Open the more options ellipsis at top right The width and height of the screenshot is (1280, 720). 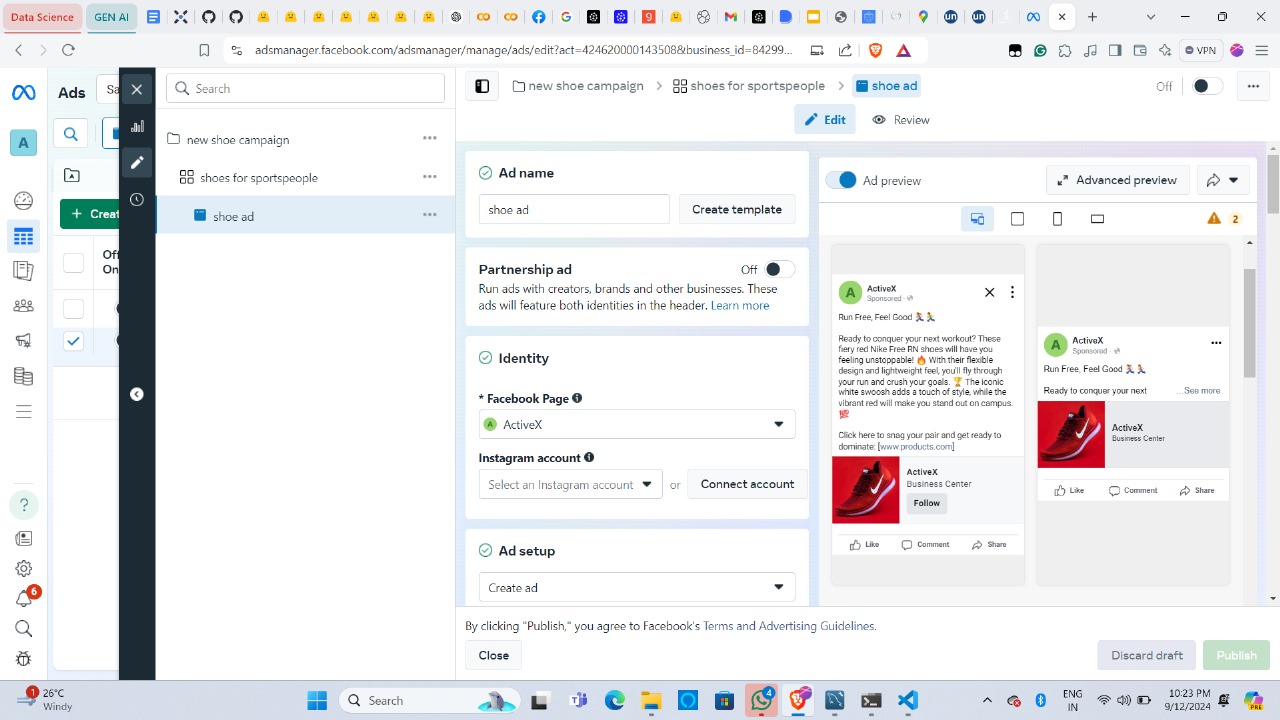tap(1253, 86)
